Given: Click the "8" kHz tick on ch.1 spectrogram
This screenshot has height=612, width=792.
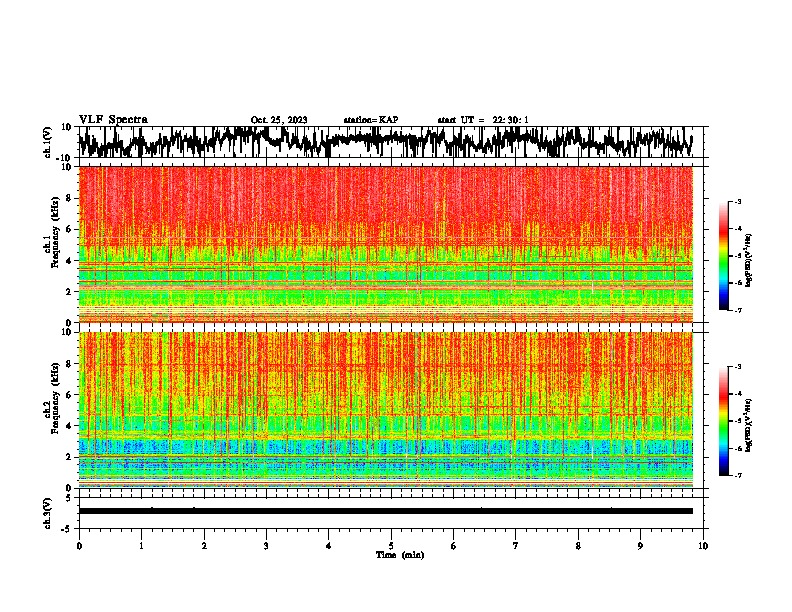Looking at the screenshot, I should coord(69,198).
